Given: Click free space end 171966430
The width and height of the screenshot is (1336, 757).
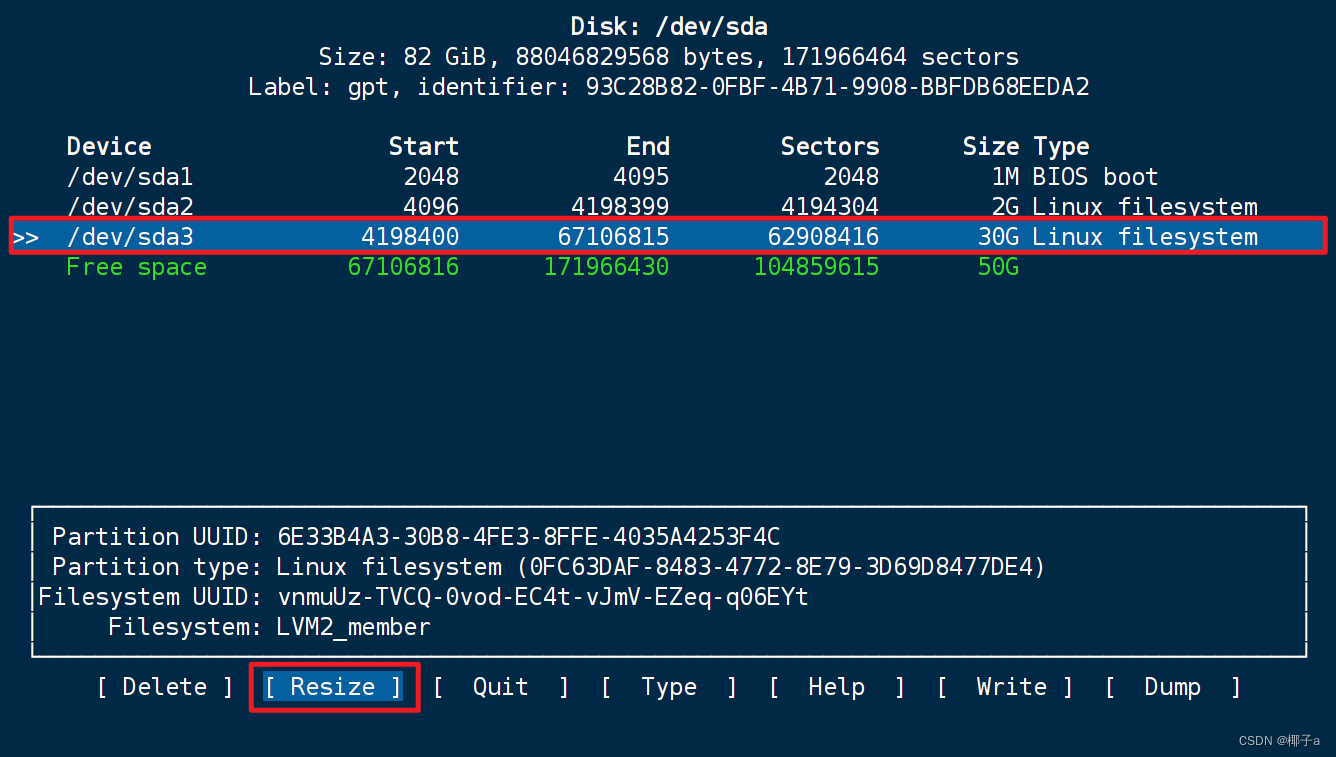Looking at the screenshot, I should point(606,267).
